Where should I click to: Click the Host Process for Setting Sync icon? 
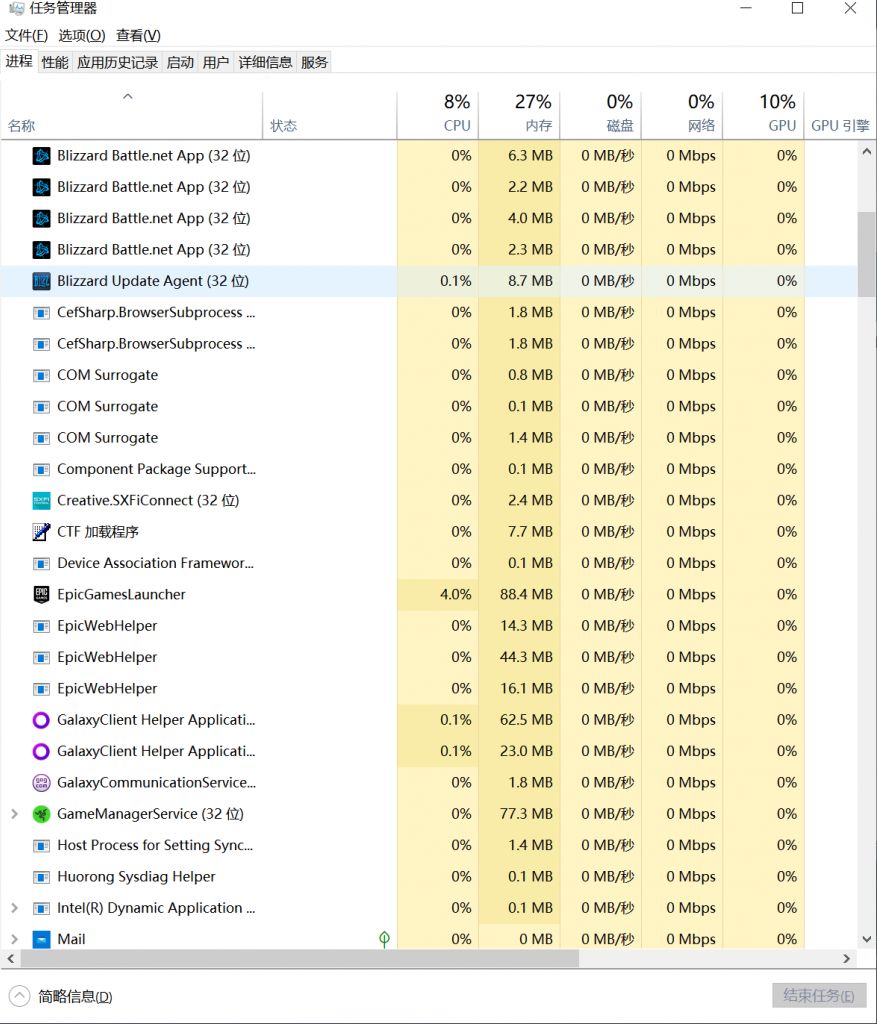tap(41, 846)
